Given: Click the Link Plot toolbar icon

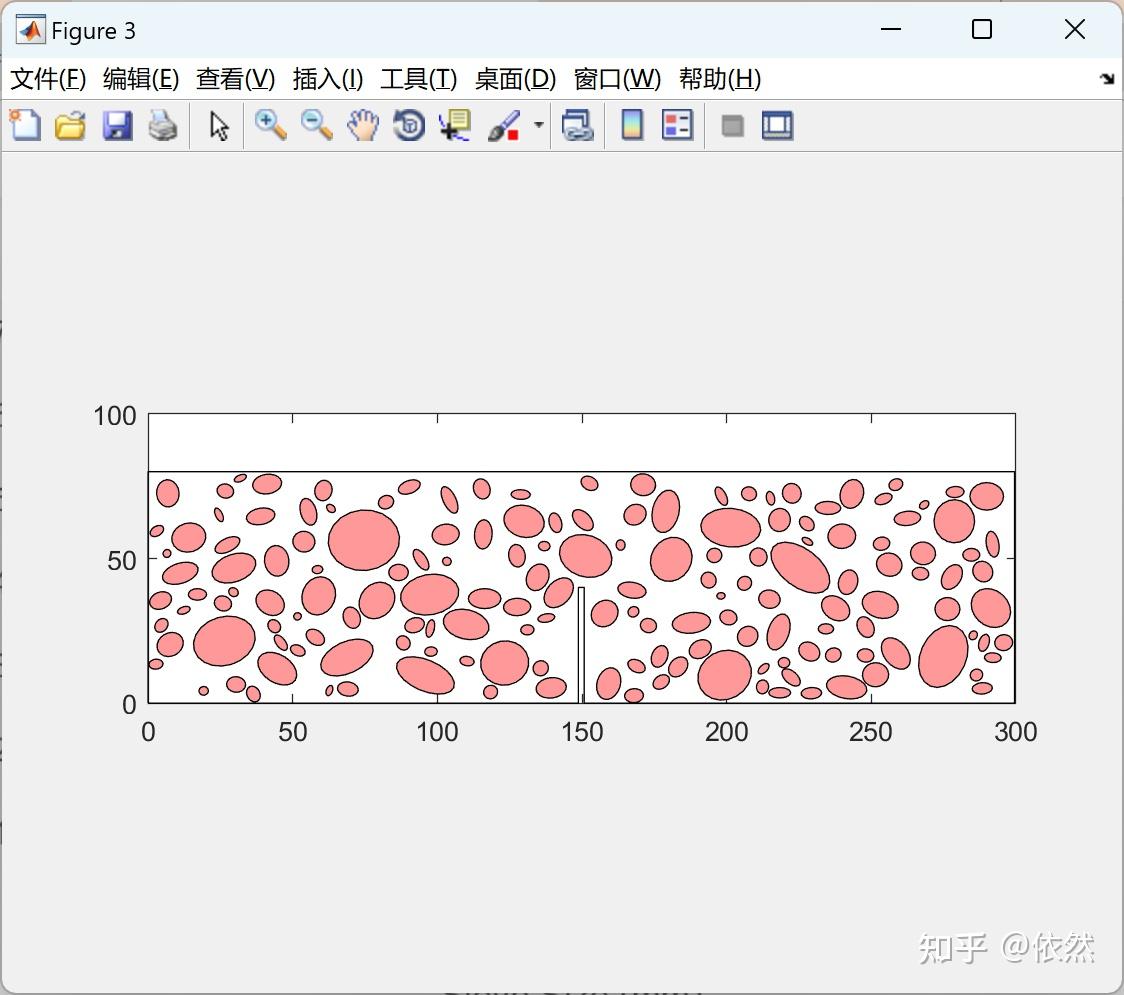Looking at the screenshot, I should (578, 125).
